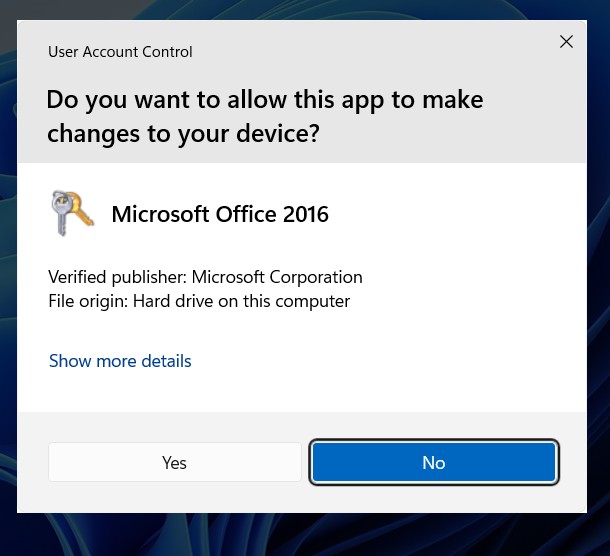Viewport: 610px width, 556px height.
Task: Click the keys icon beside Microsoft Office 2016
Action: [x=73, y=213]
